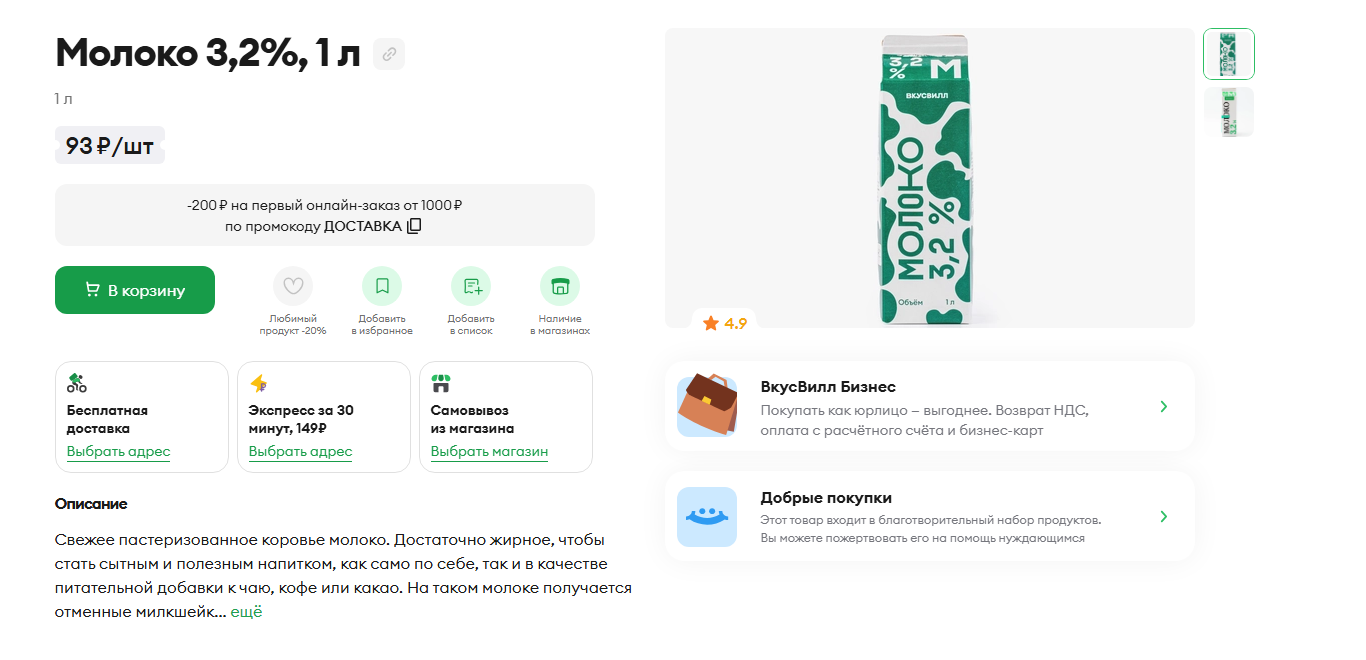The height and width of the screenshot is (660, 1366).
Task: Click Выбрать магазин link
Action: (x=489, y=451)
